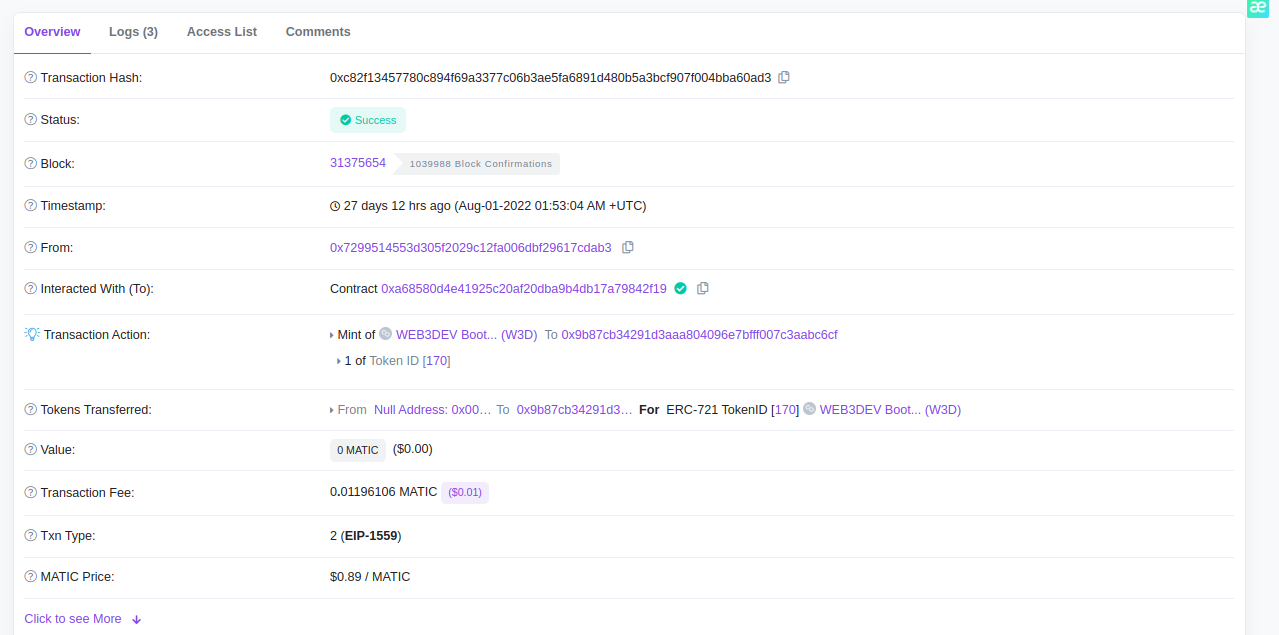Open the From address 0x7299514553d... link
The height and width of the screenshot is (635, 1279).
click(470, 247)
